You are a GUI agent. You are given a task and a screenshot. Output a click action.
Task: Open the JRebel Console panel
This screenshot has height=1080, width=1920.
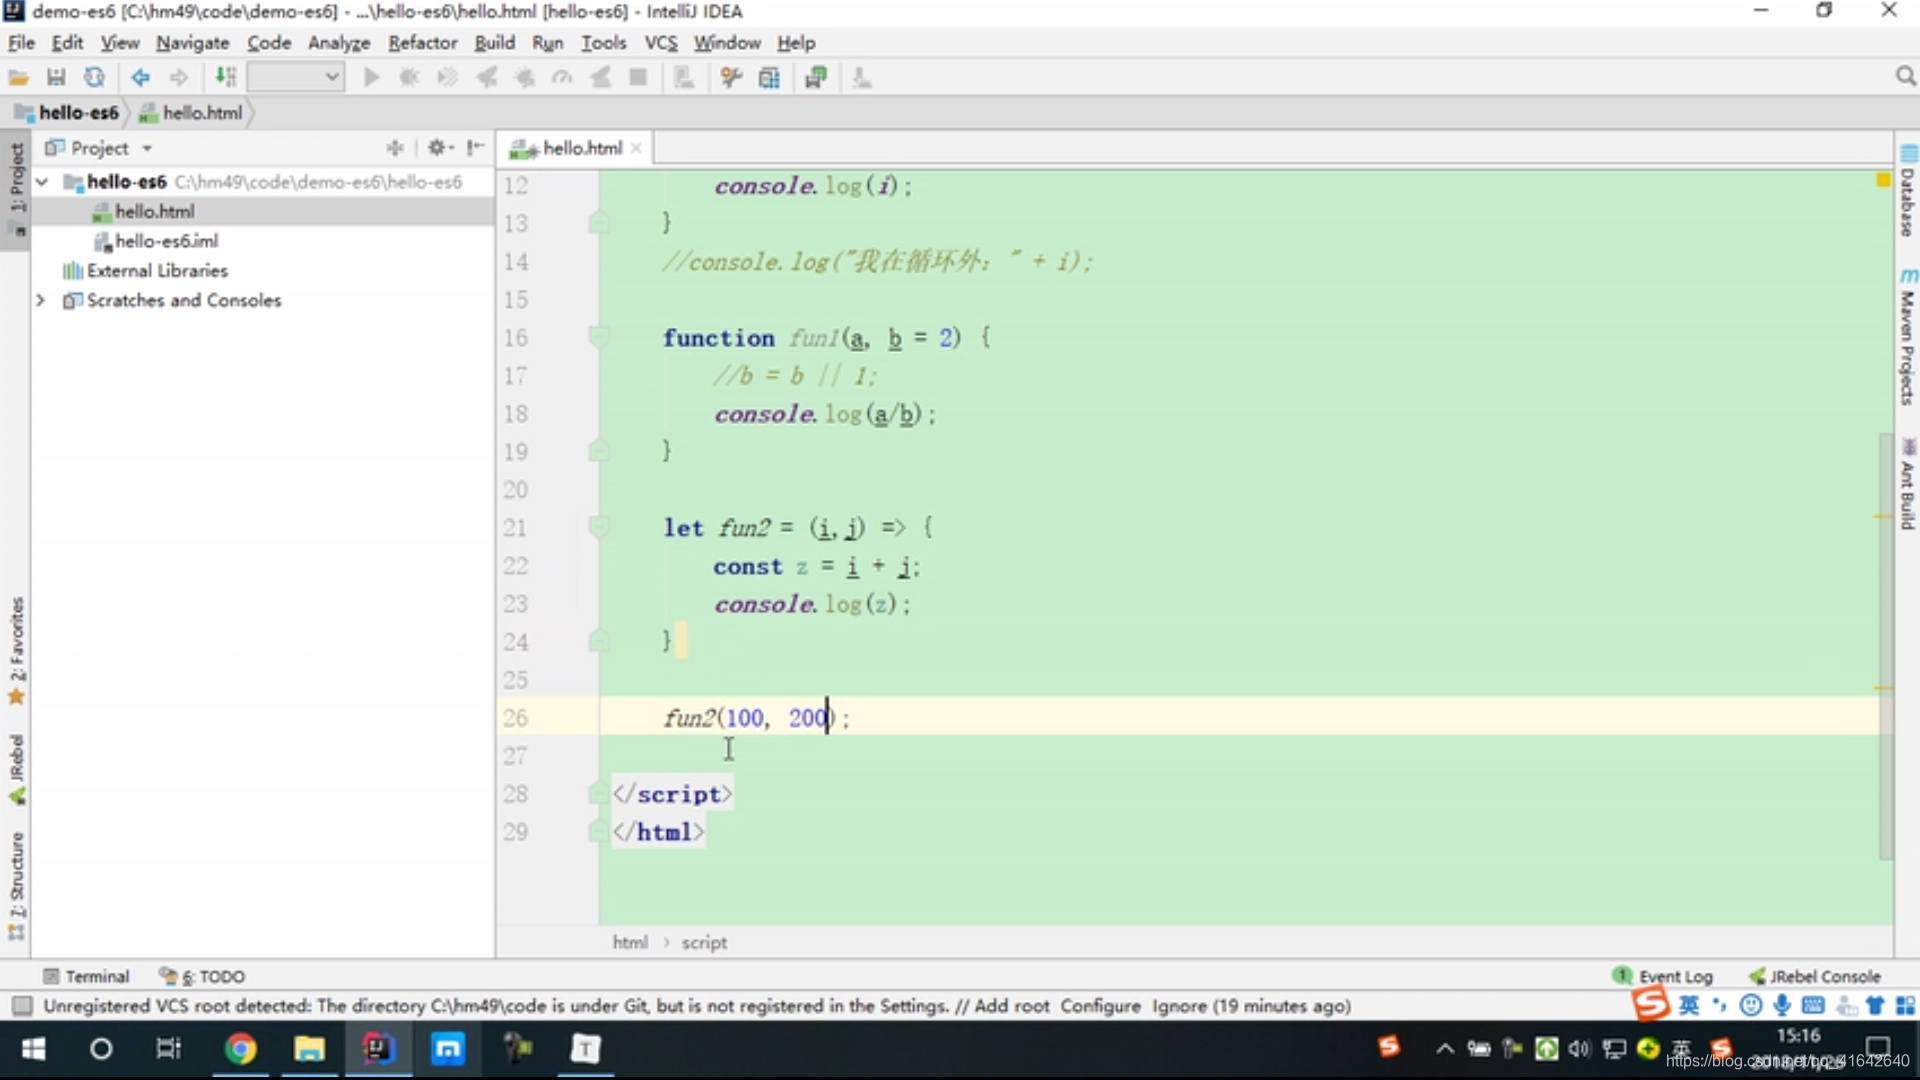click(x=1815, y=977)
